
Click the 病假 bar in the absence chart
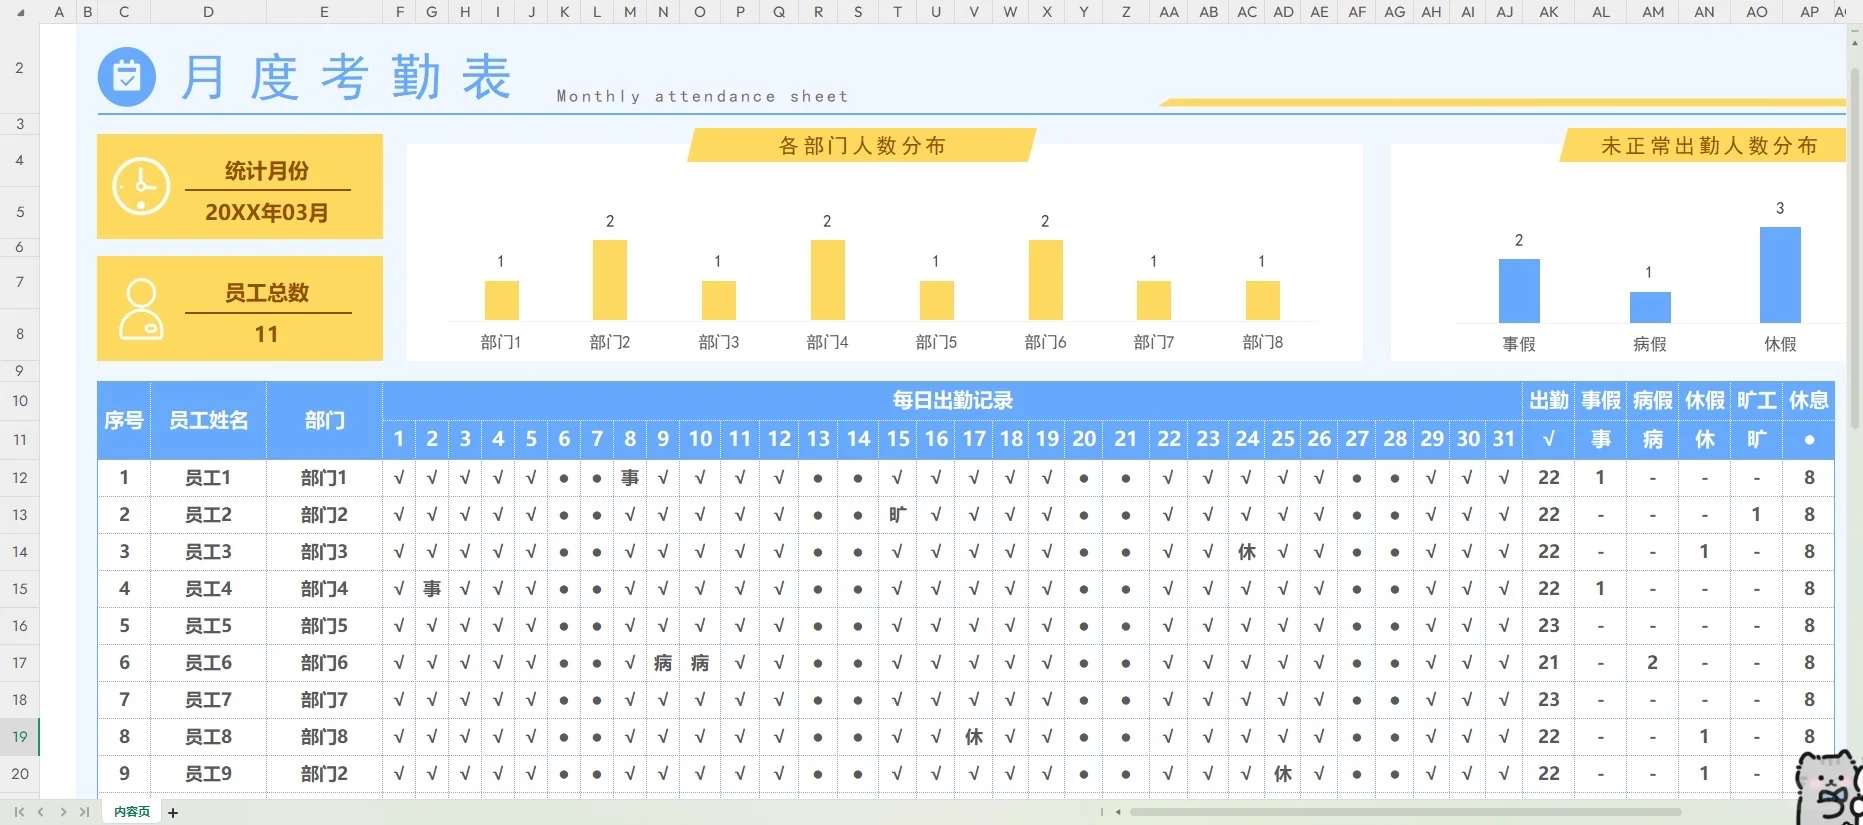click(1650, 307)
